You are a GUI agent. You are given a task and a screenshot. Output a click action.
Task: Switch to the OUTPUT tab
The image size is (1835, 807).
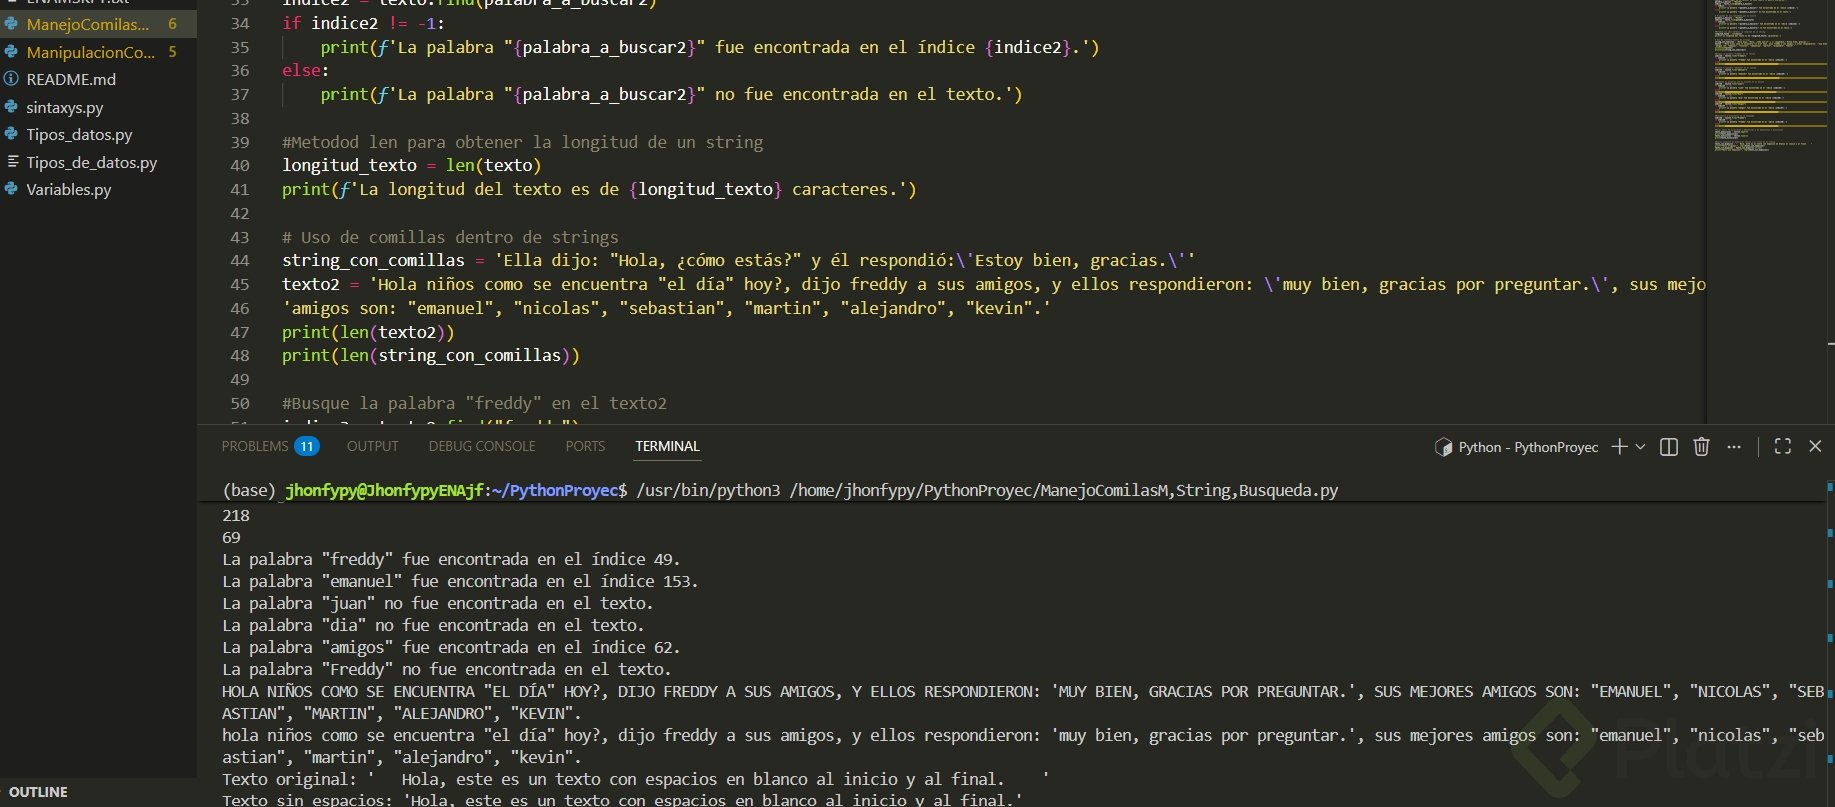(x=373, y=446)
